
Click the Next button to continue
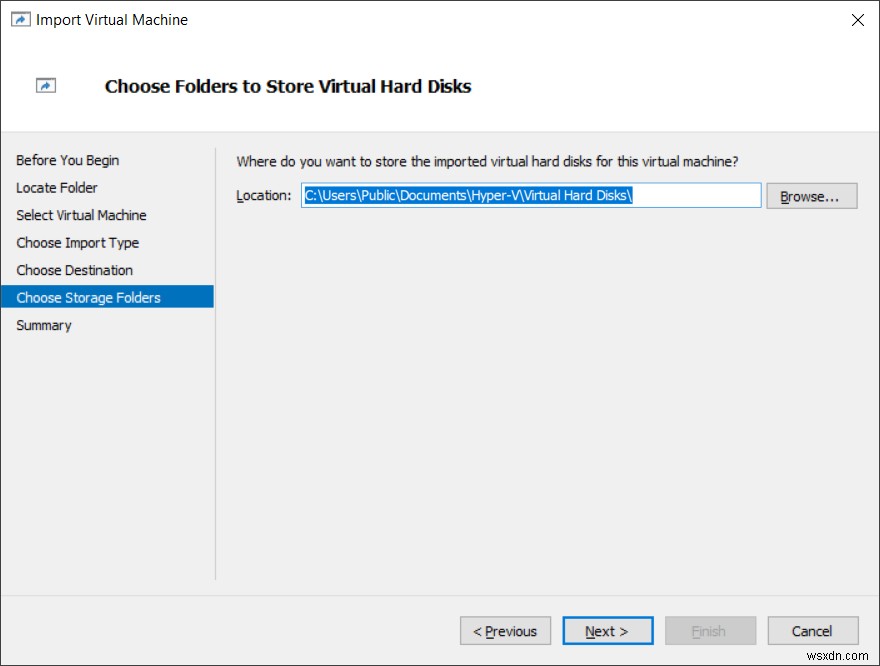[x=607, y=631]
